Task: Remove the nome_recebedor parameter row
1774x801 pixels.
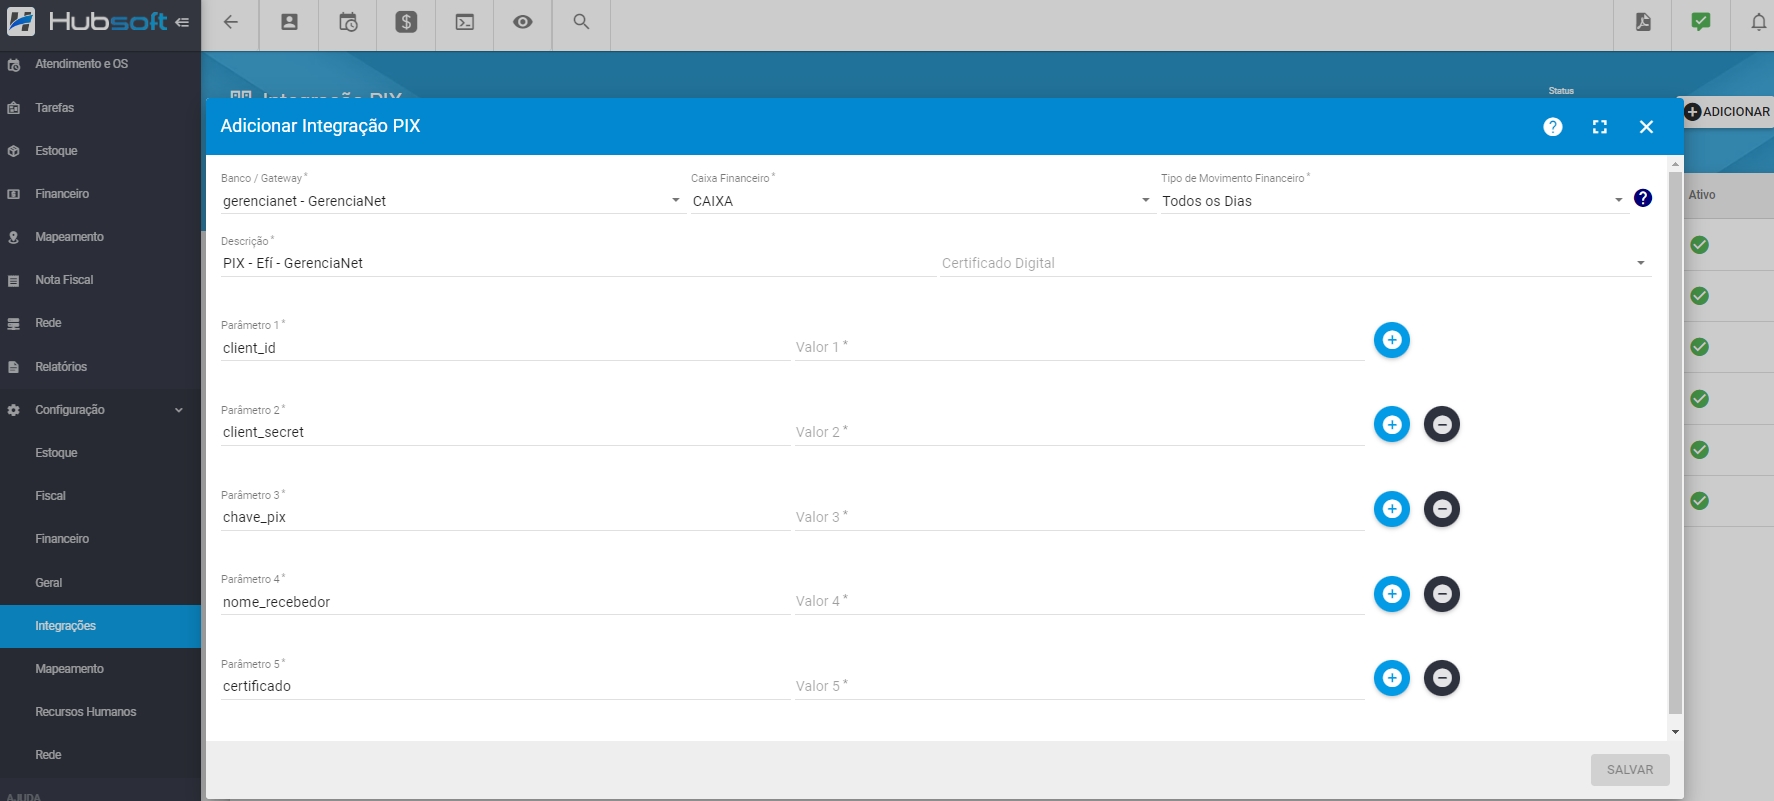Action: (x=1442, y=594)
